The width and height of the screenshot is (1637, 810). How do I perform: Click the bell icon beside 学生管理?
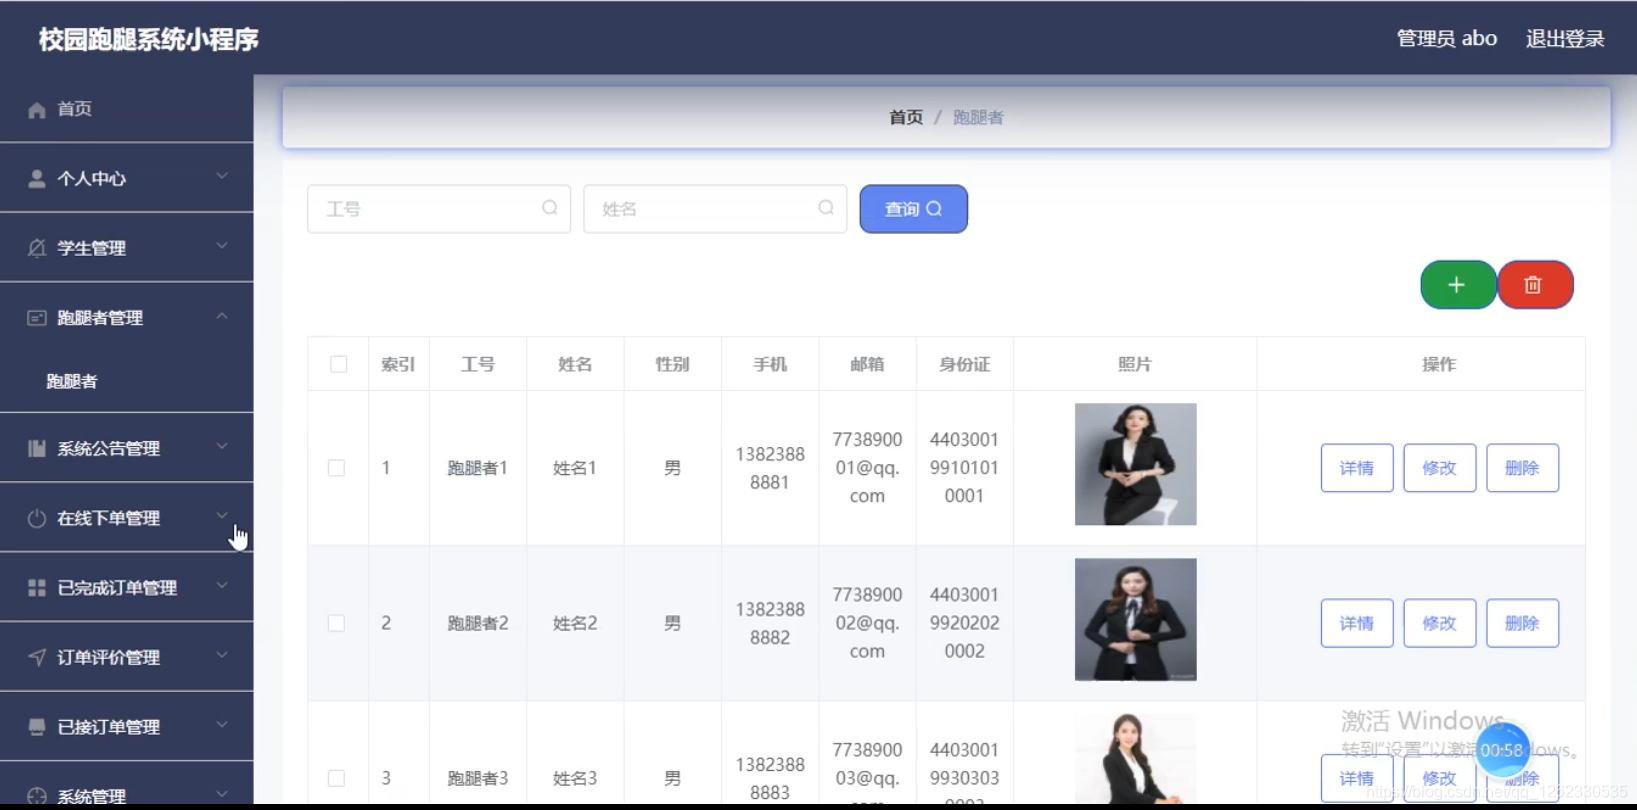click(x=37, y=248)
